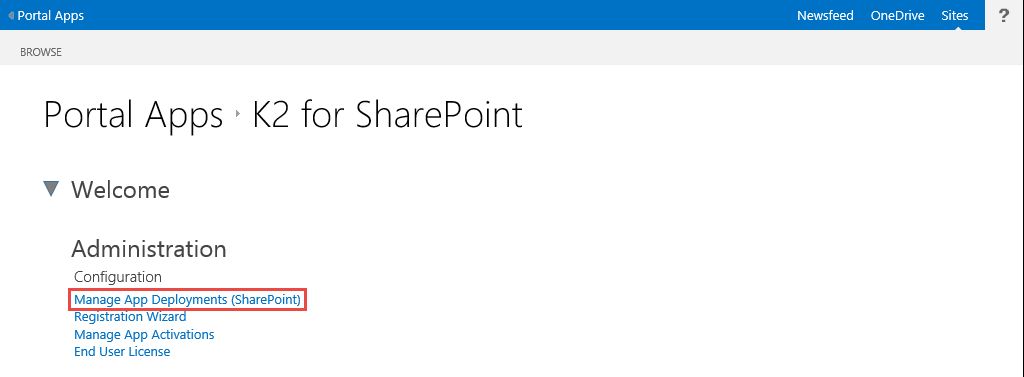Open Portal Apps link in blue header
The width and height of the screenshot is (1024, 377).
[51, 16]
